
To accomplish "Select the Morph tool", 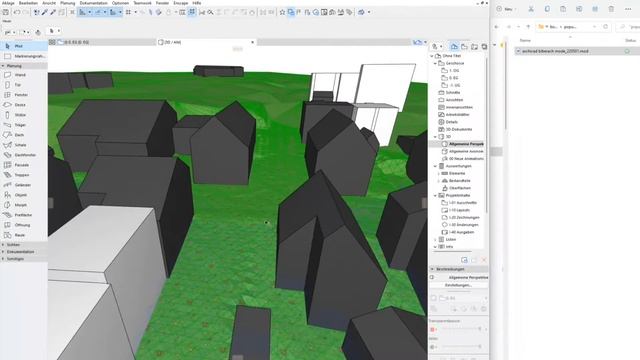I will click(x=24, y=205).
